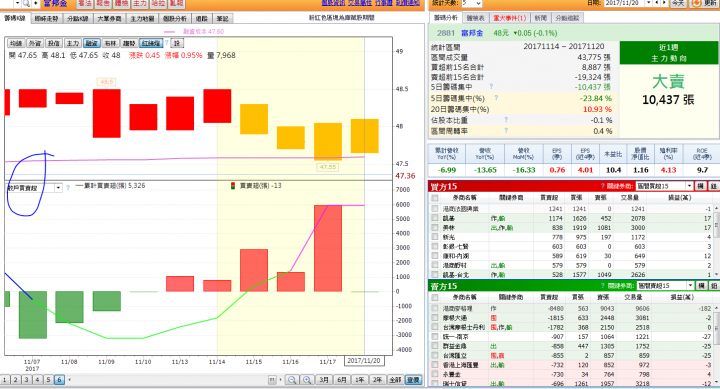Click the orange refresh button icon at top right
The width and height of the screenshot is (720, 389).
tap(697, 3)
